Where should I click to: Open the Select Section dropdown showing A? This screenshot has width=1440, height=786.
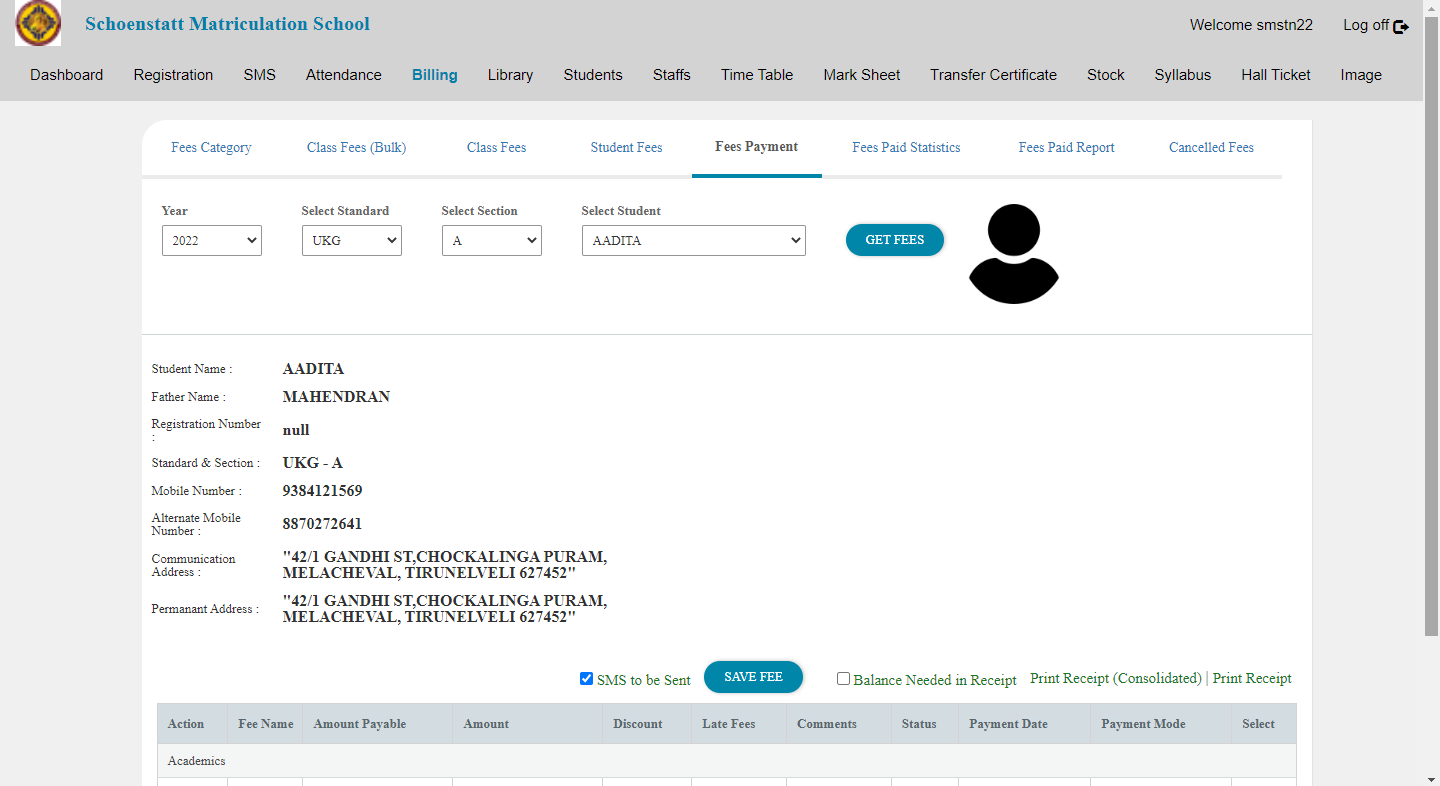[x=491, y=240]
